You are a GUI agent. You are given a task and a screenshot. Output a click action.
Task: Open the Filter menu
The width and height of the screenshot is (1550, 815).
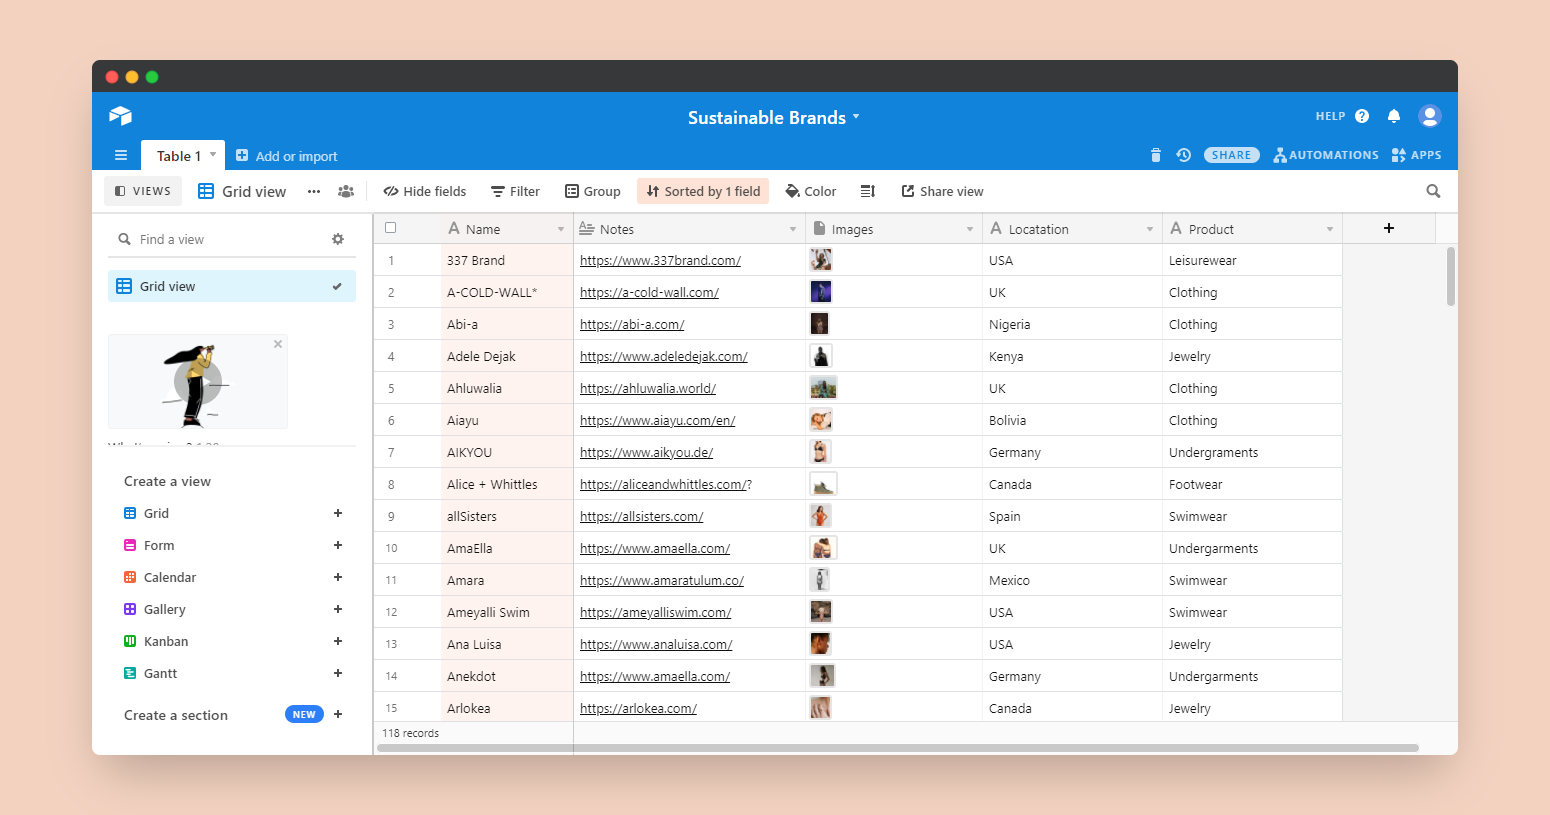[515, 191]
